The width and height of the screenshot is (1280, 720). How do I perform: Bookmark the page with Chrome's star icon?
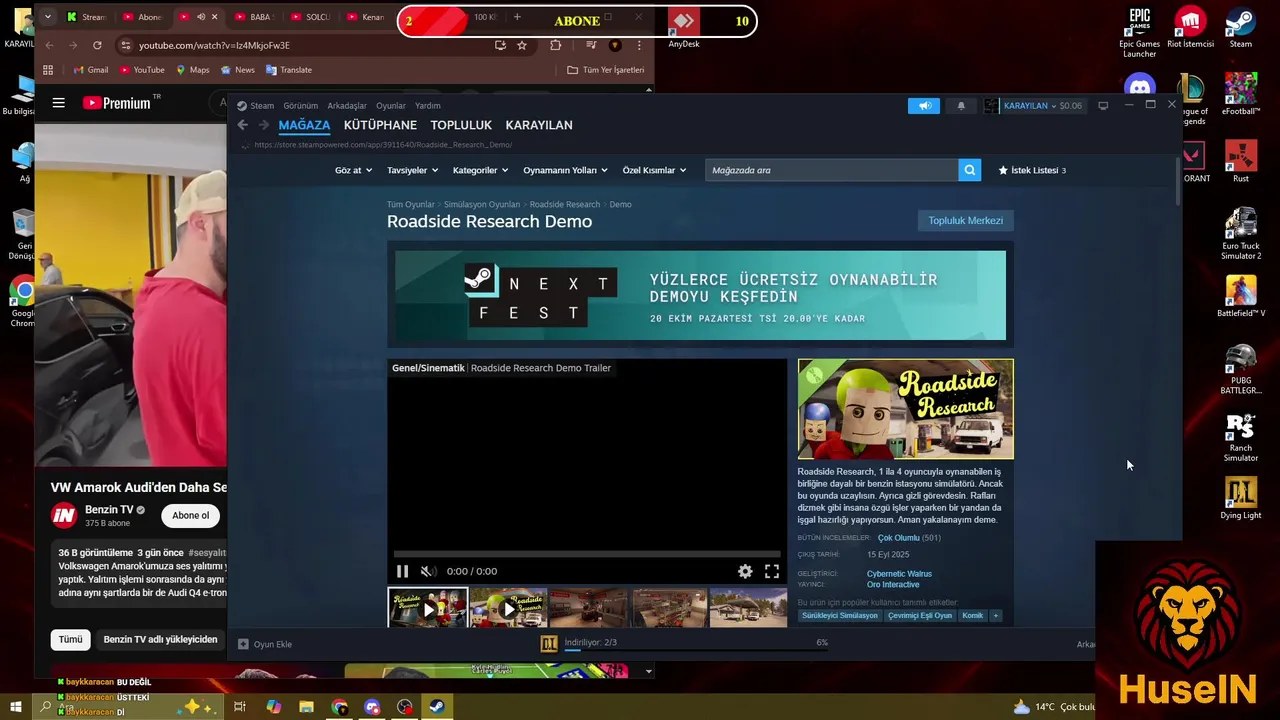pyautogui.click(x=522, y=45)
